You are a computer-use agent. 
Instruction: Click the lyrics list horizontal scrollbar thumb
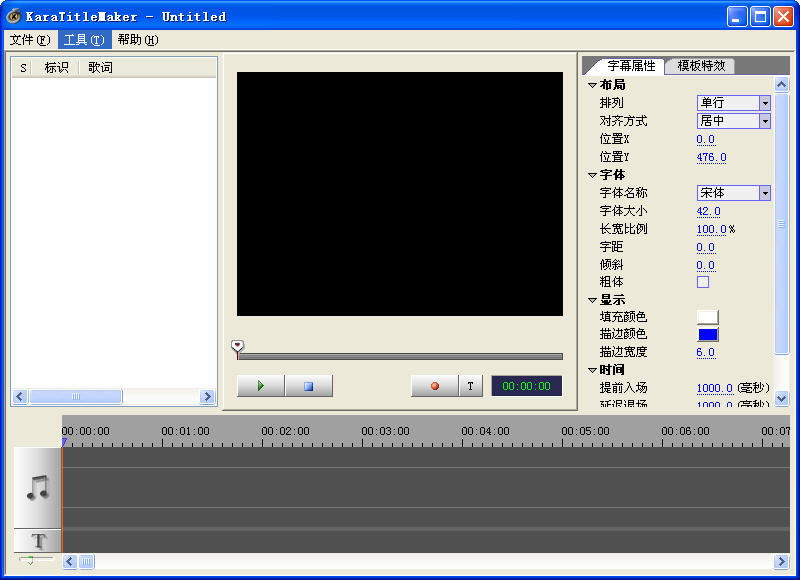[76, 396]
